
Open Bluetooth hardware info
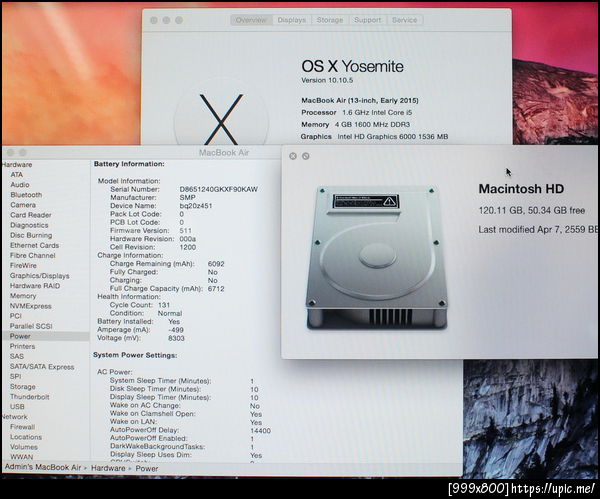pyautogui.click(x=26, y=195)
